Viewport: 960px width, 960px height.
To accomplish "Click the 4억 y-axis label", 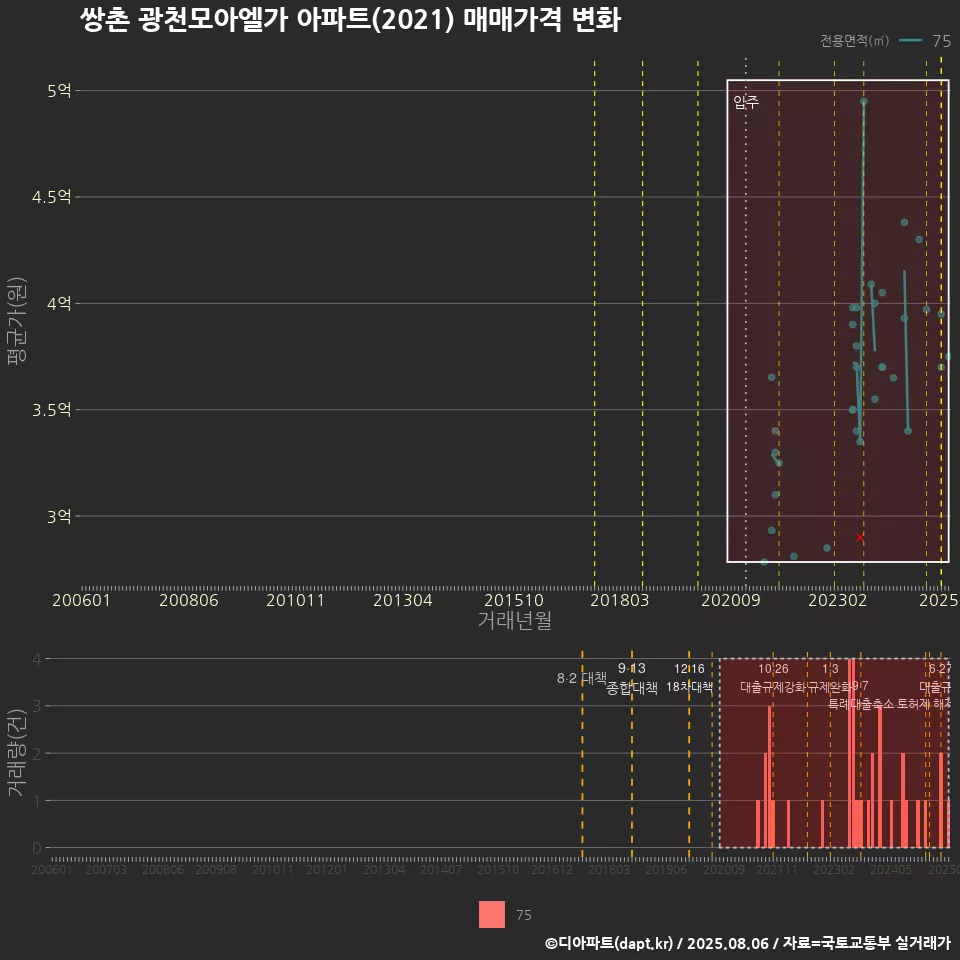I will (x=59, y=303).
